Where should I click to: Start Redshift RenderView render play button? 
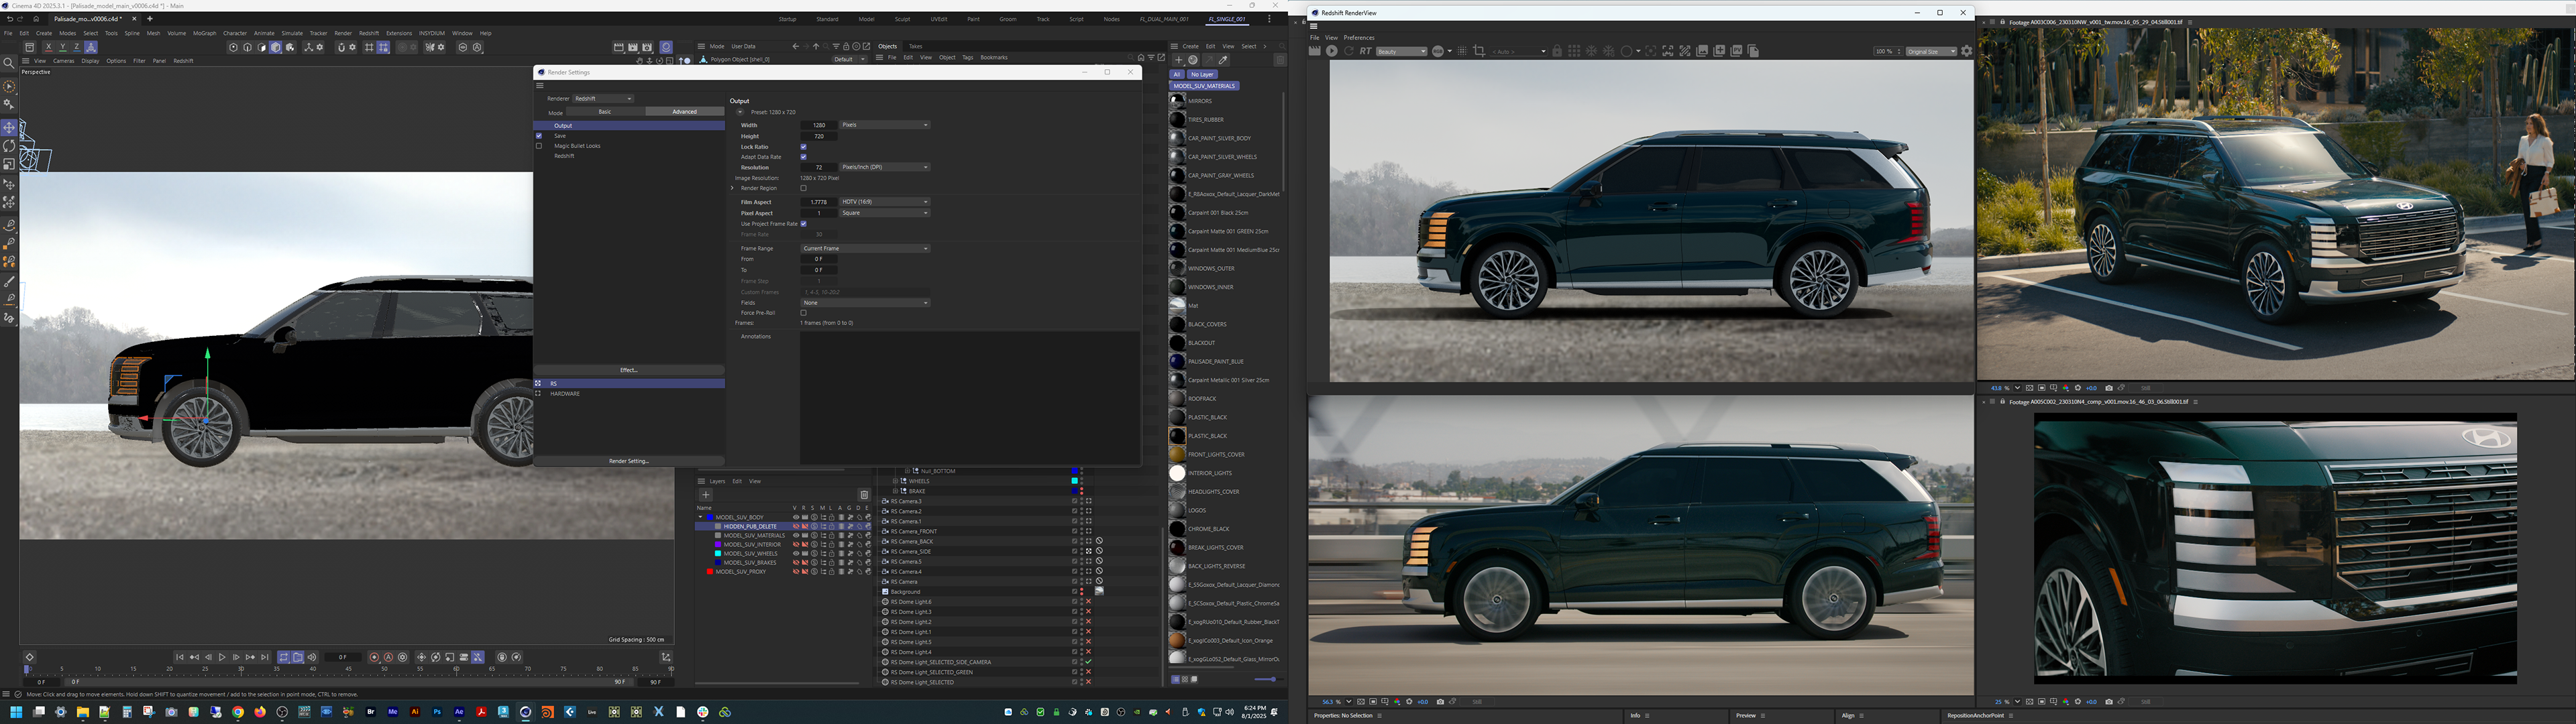[1332, 51]
